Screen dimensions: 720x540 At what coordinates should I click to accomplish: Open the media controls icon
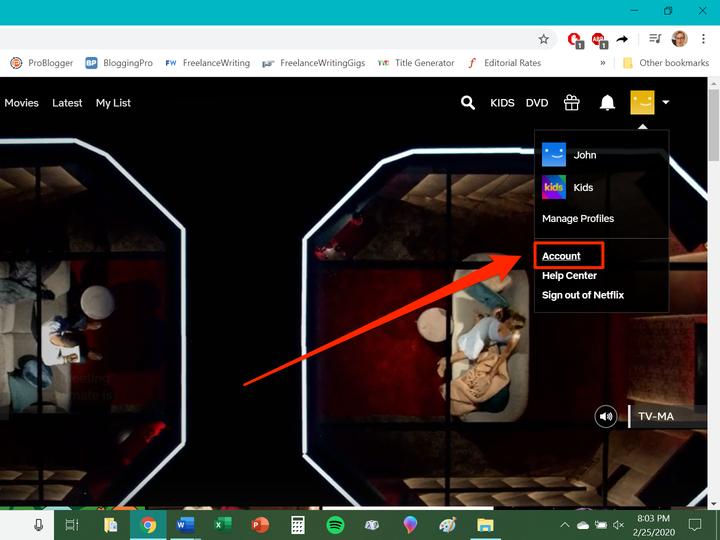tap(655, 39)
